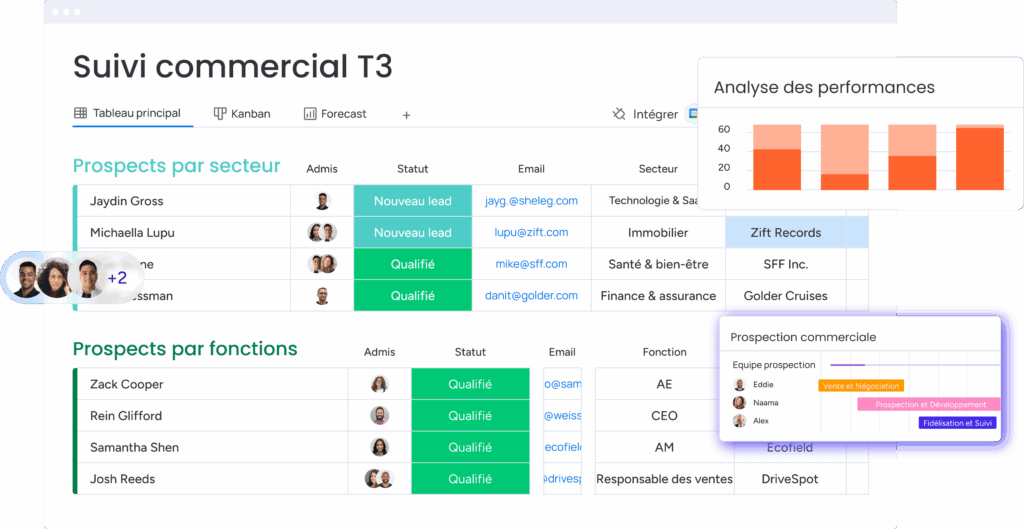Click the +2 collaborators badge

coord(117,278)
